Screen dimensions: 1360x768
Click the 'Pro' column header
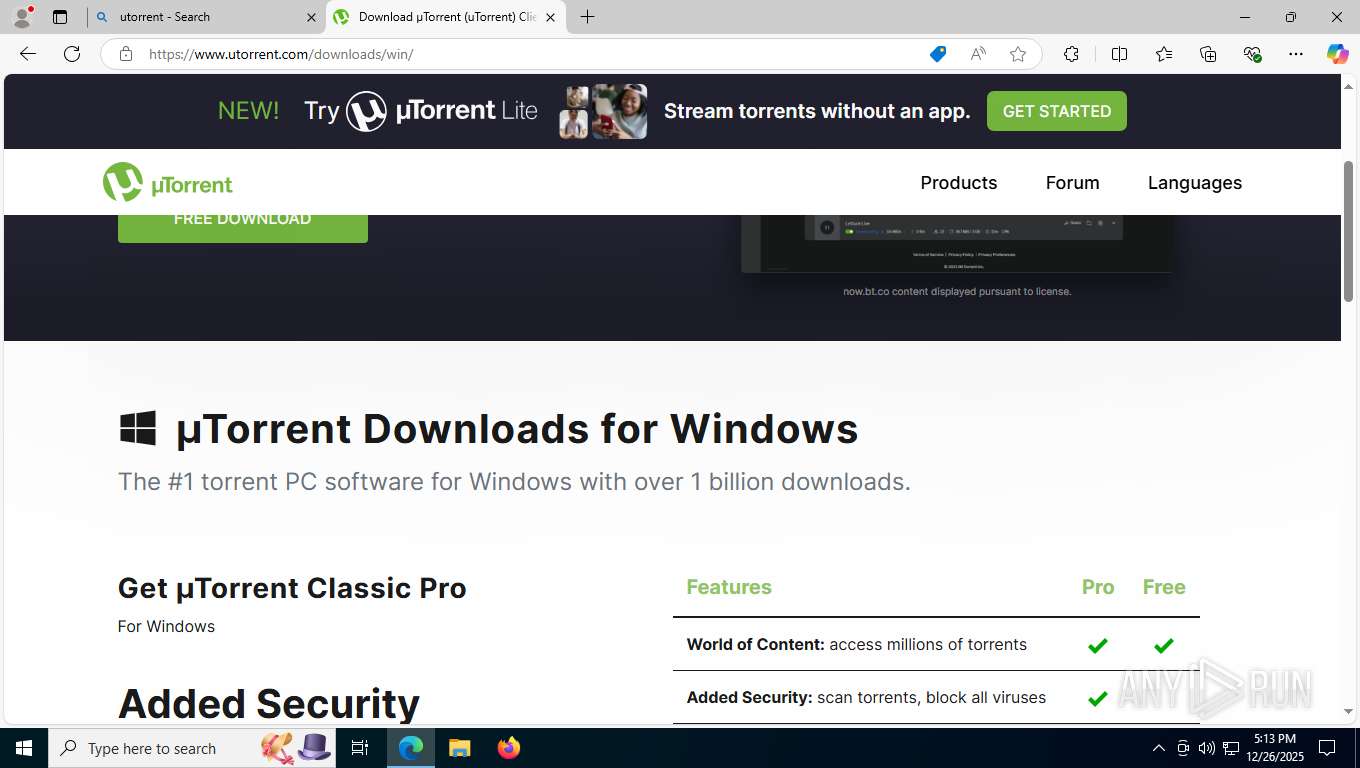[x=1098, y=587]
